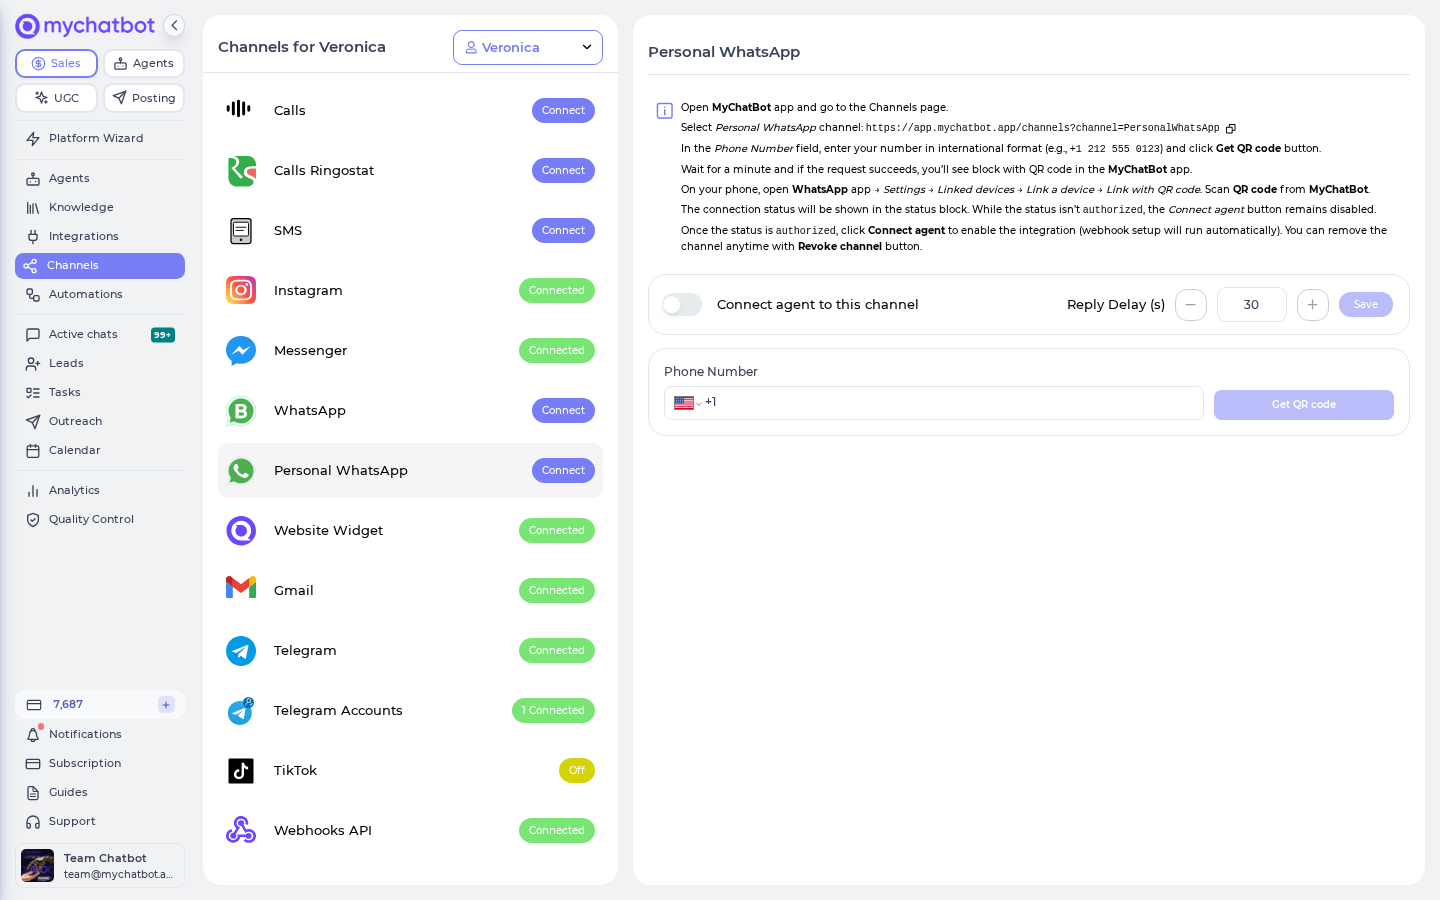This screenshot has width=1440, height=900.
Task: Open Leads in the sidebar
Action: point(100,364)
